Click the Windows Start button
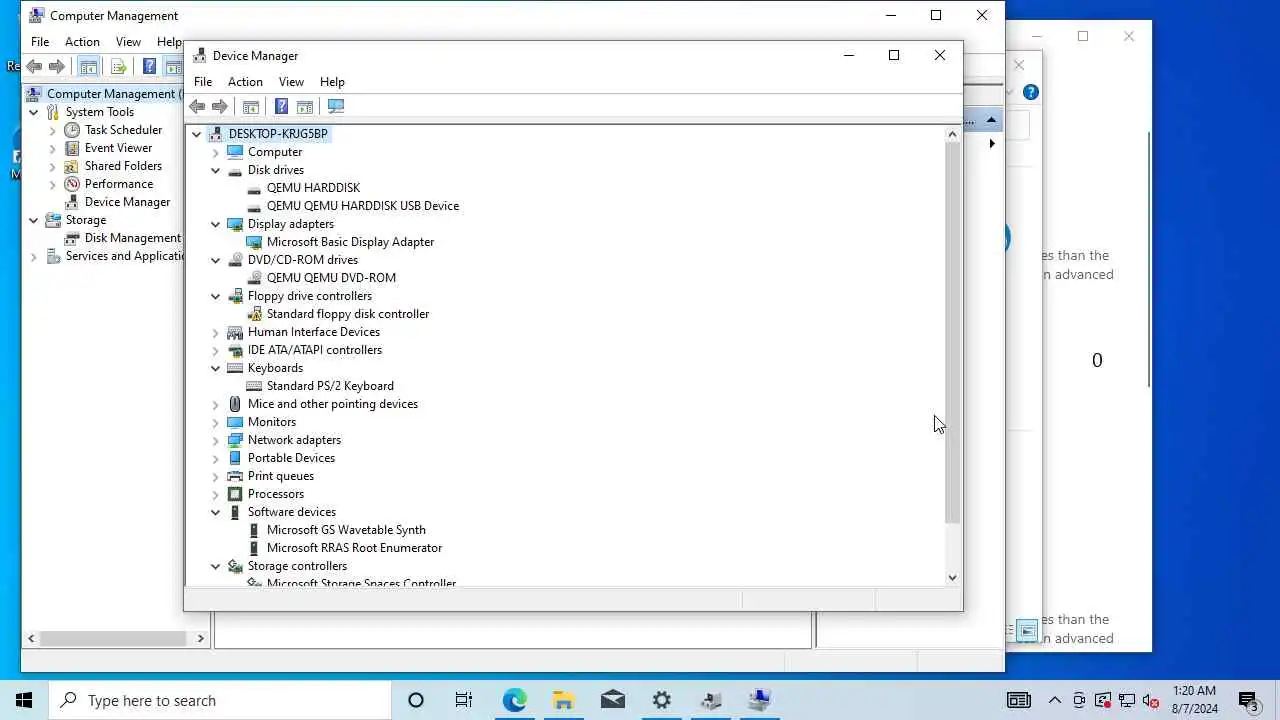 (24, 700)
